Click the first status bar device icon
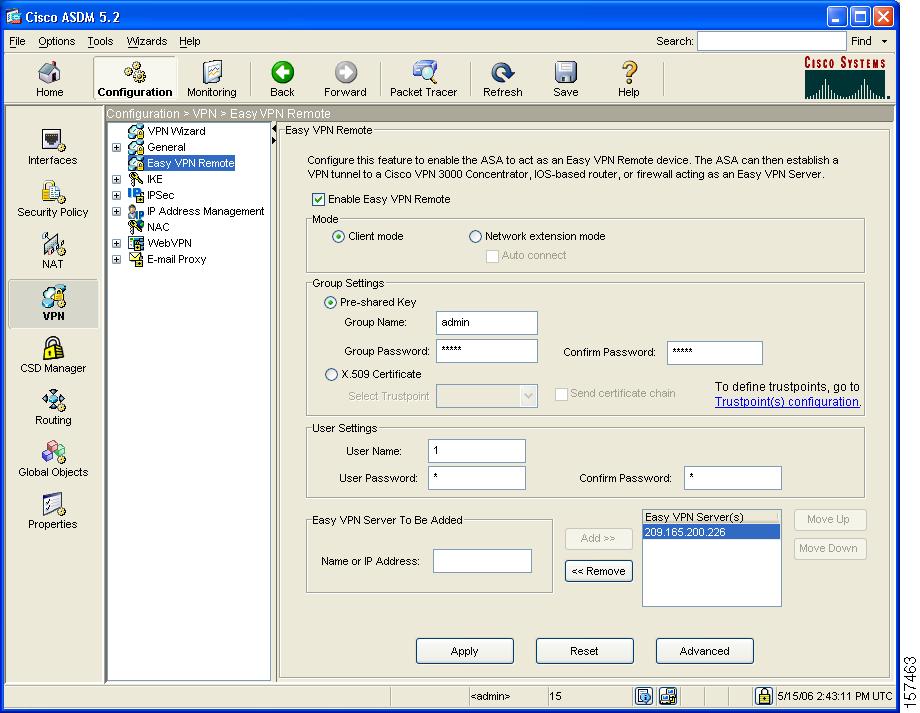The image size is (920, 713). (644, 696)
